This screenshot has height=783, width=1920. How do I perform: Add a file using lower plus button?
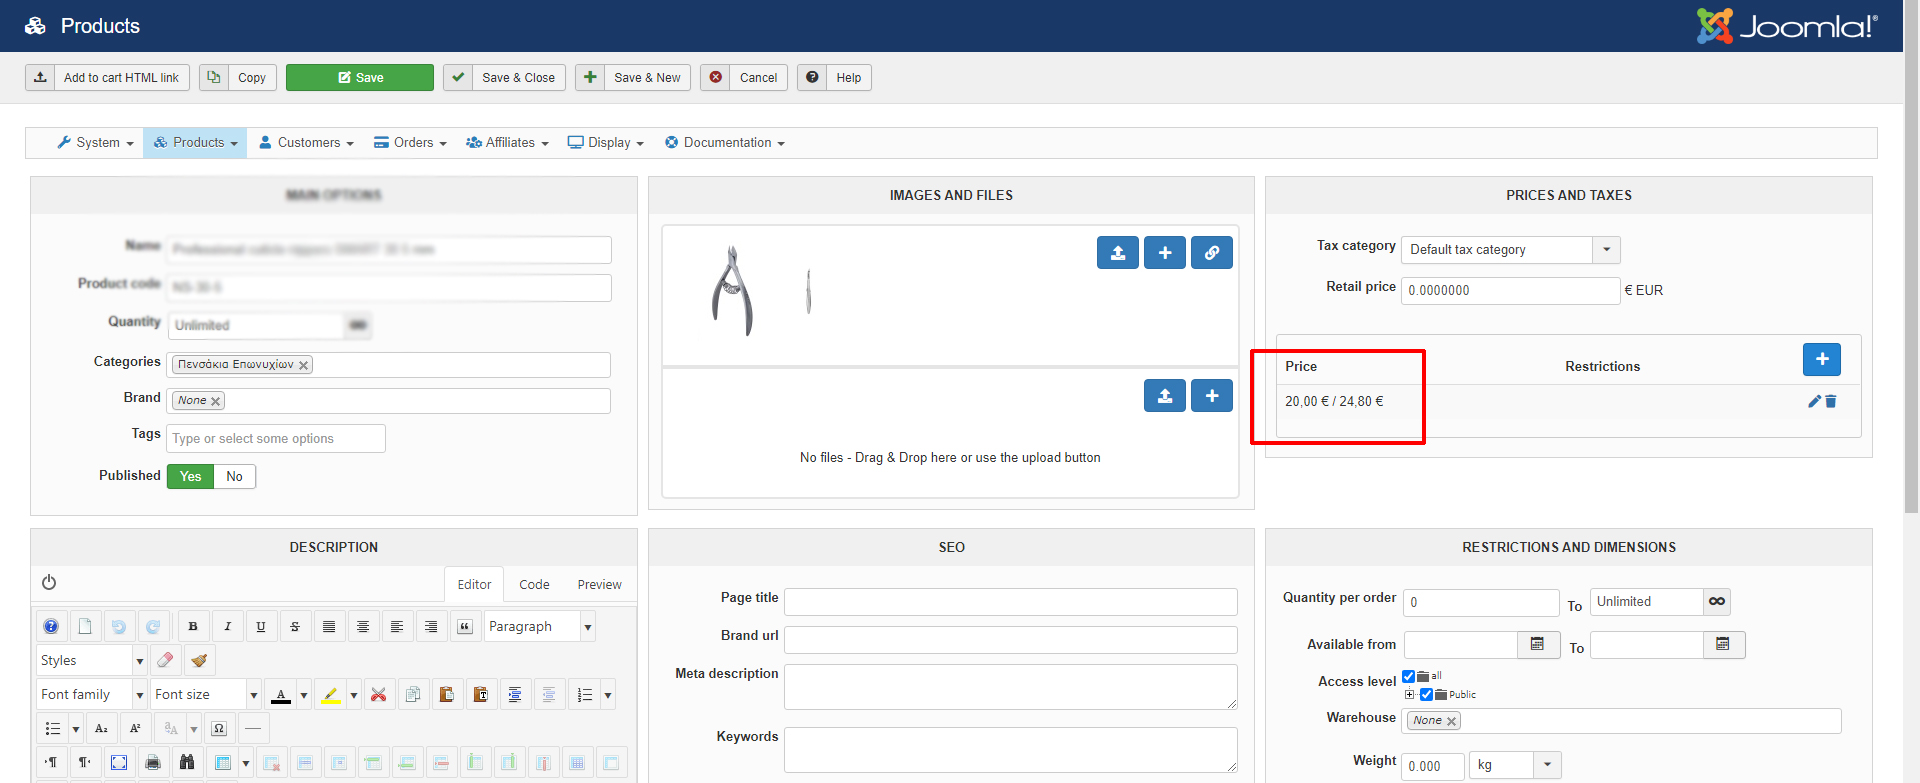click(x=1212, y=396)
